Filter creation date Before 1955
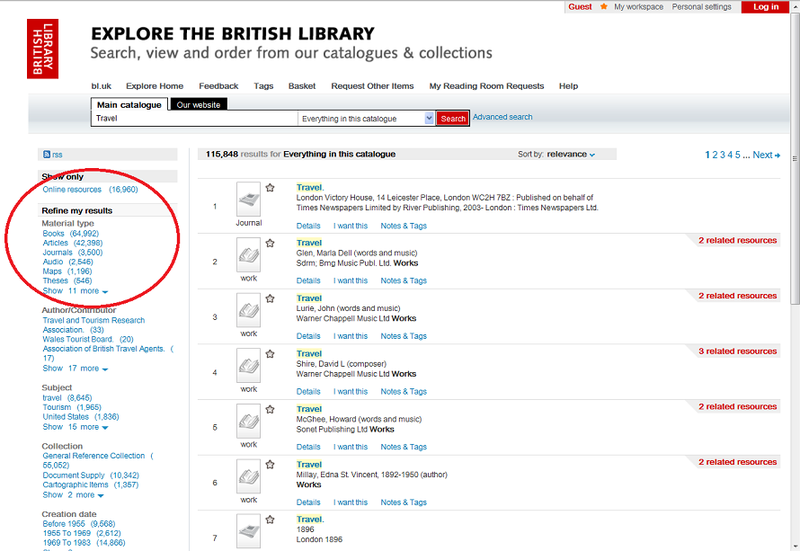 [x=79, y=524]
